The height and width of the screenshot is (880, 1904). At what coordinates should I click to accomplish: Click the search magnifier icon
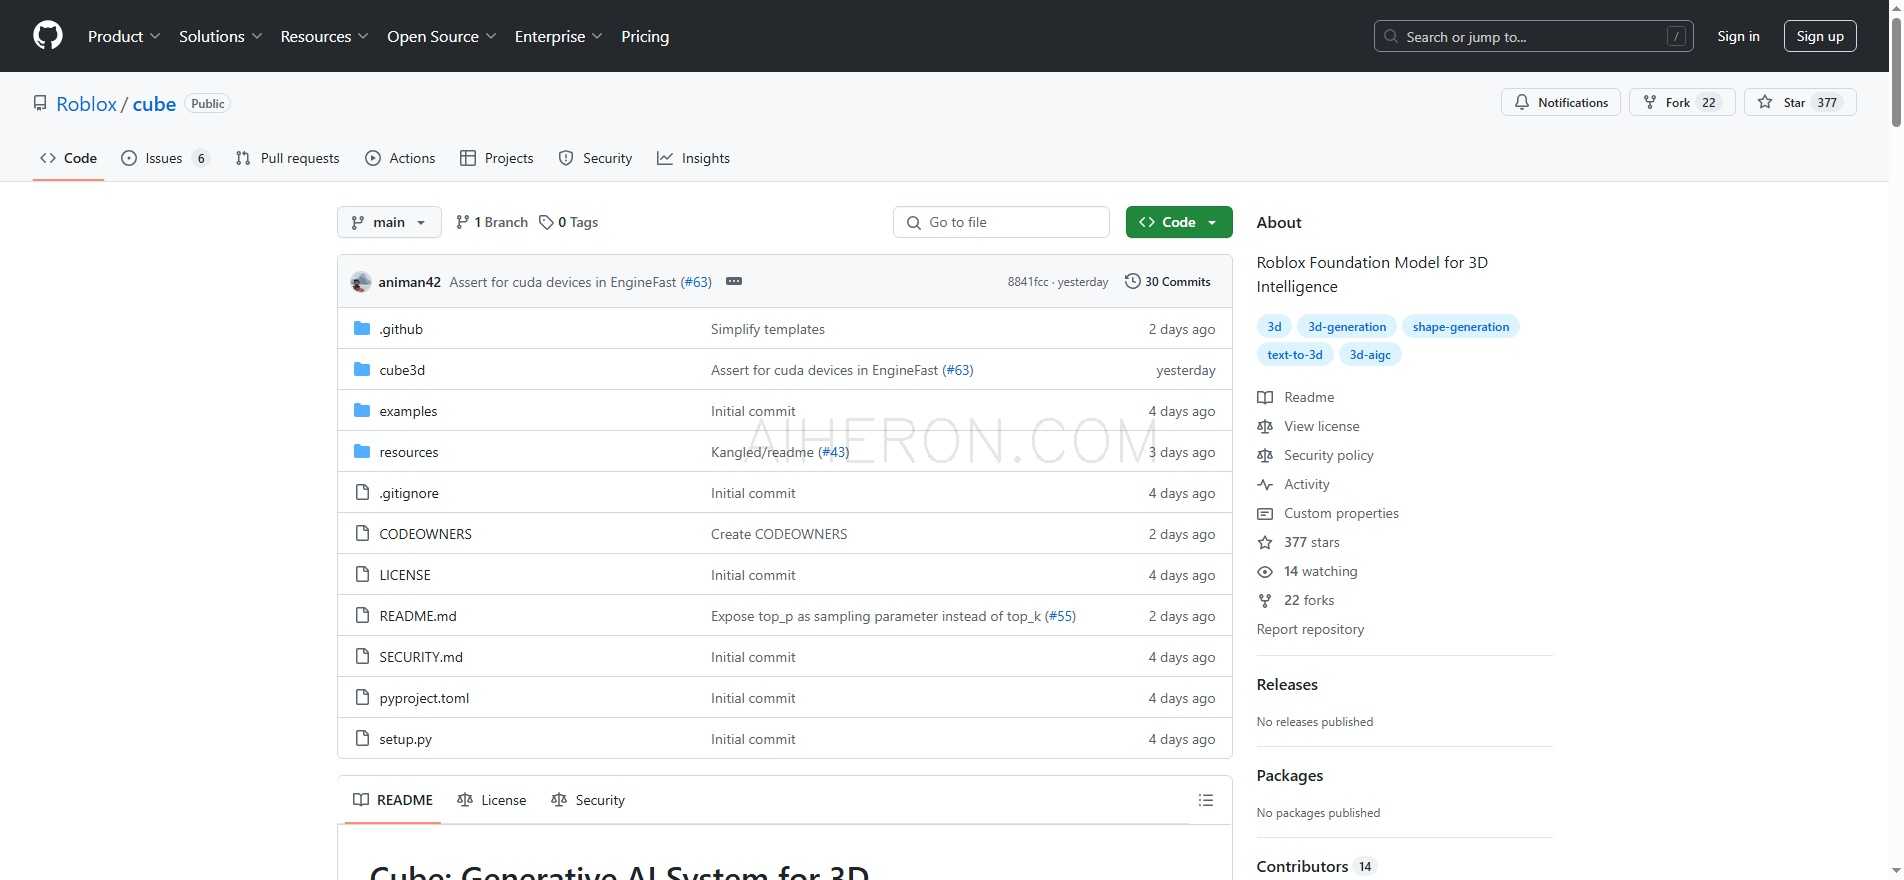pos(1391,36)
